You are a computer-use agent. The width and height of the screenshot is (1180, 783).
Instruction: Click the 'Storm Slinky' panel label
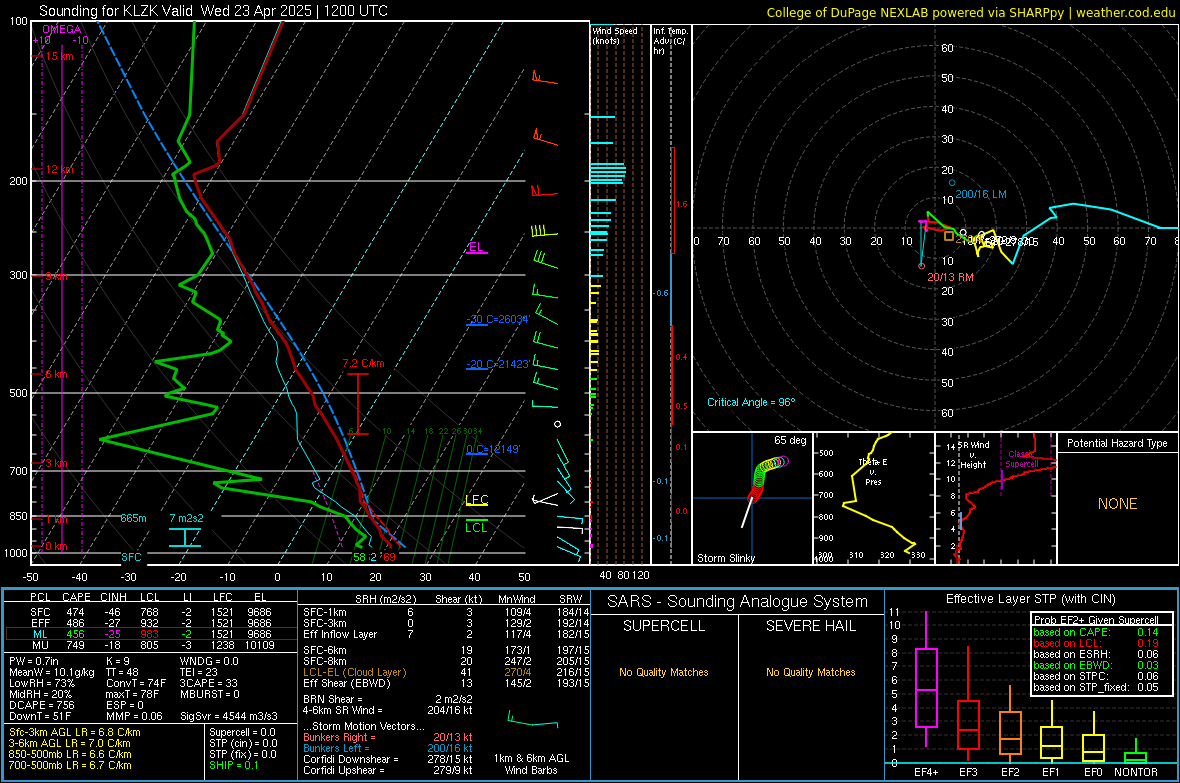pyautogui.click(x=725, y=558)
